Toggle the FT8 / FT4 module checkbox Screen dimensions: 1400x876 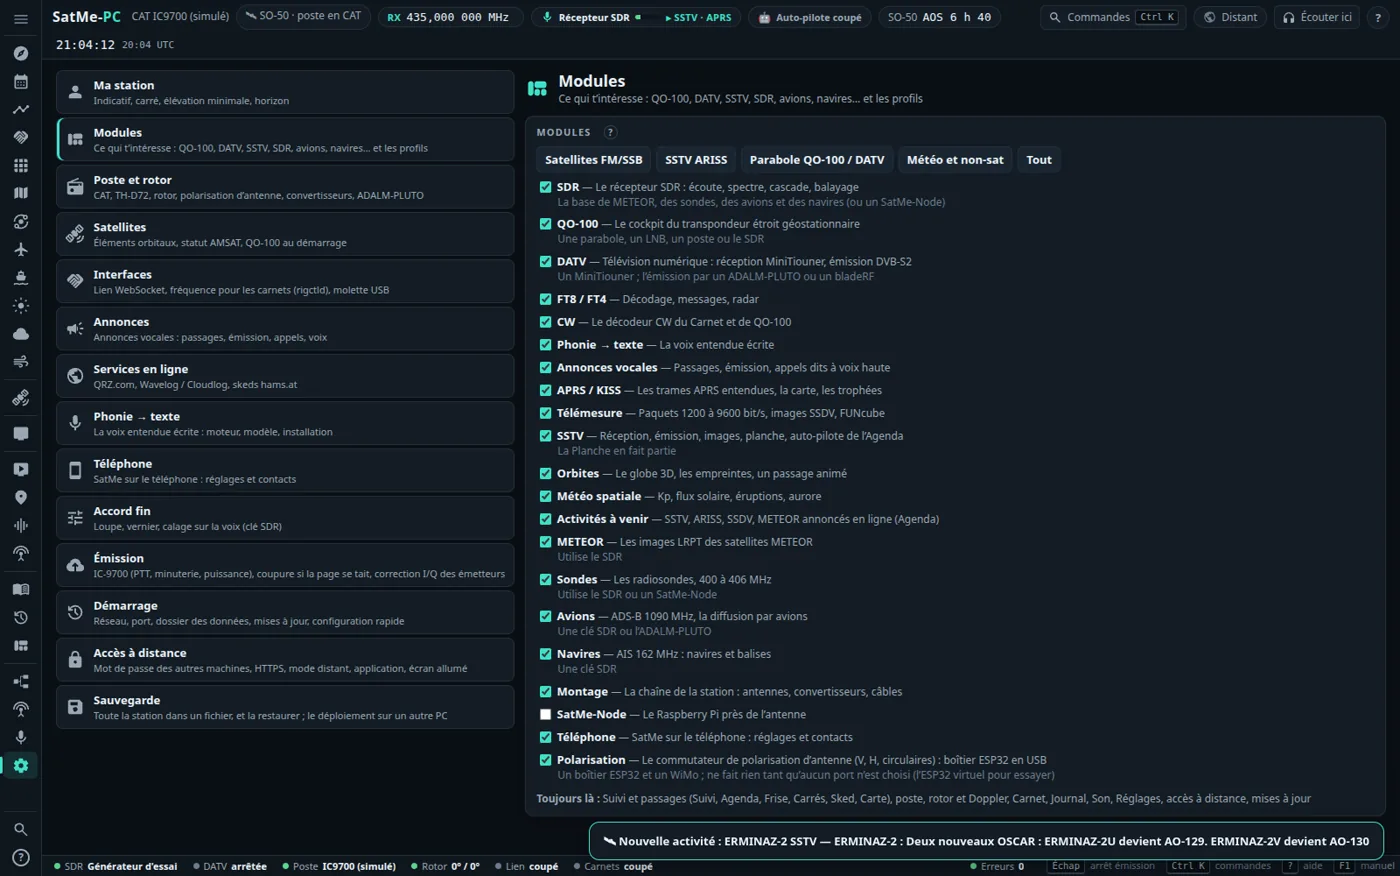545,299
